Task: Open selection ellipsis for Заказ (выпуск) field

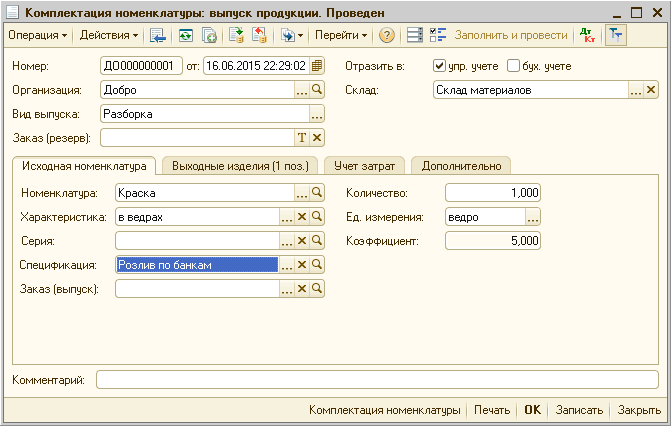Action: [x=287, y=289]
